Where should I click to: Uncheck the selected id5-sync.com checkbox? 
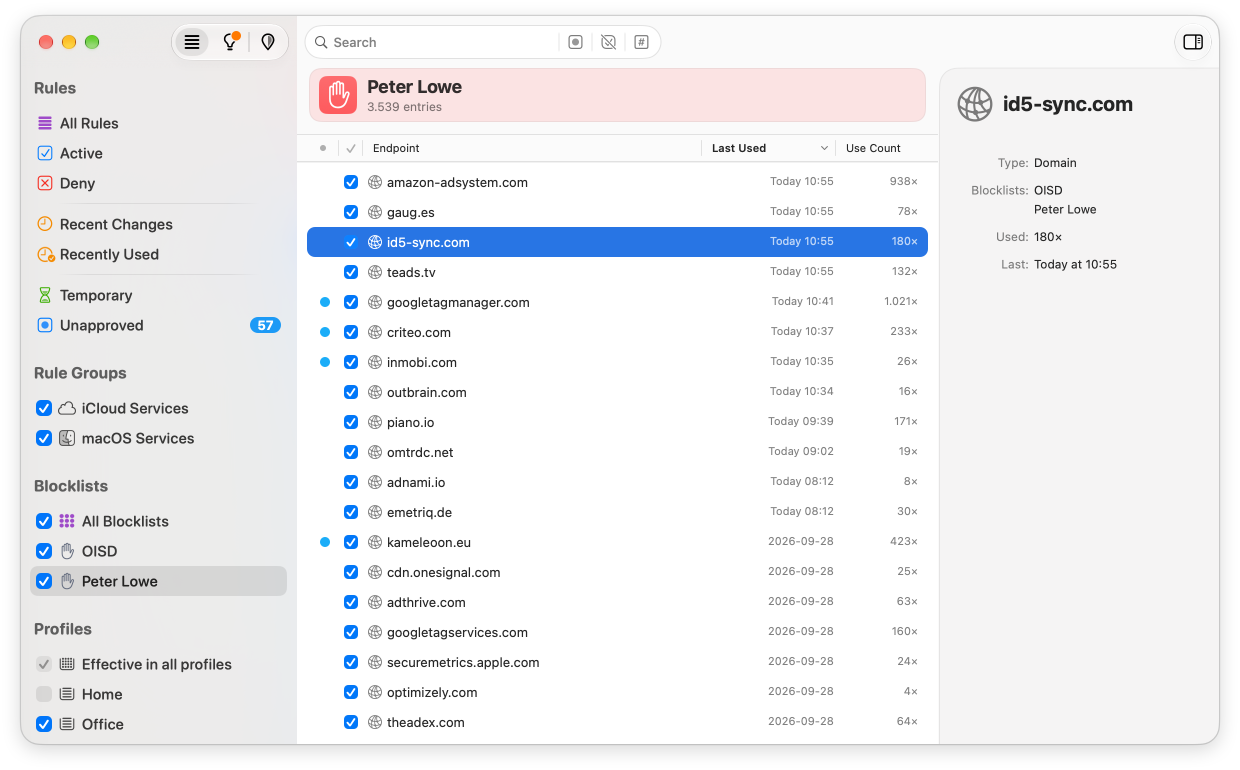pyautogui.click(x=351, y=242)
